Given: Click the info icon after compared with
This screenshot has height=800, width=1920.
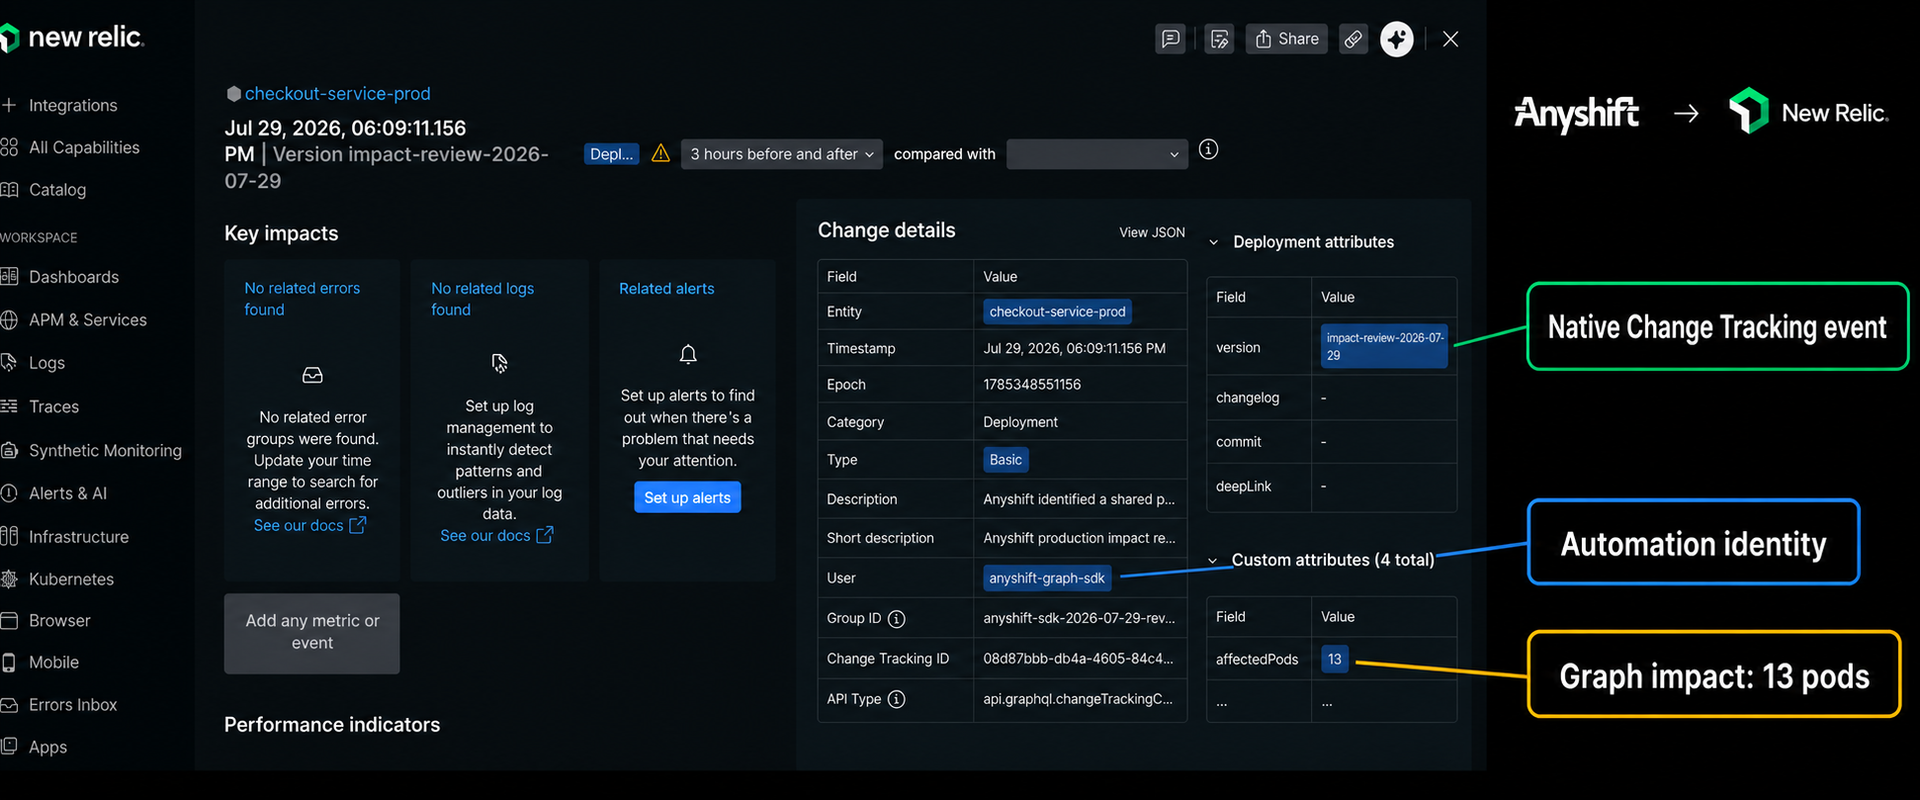Looking at the screenshot, I should tap(1209, 150).
